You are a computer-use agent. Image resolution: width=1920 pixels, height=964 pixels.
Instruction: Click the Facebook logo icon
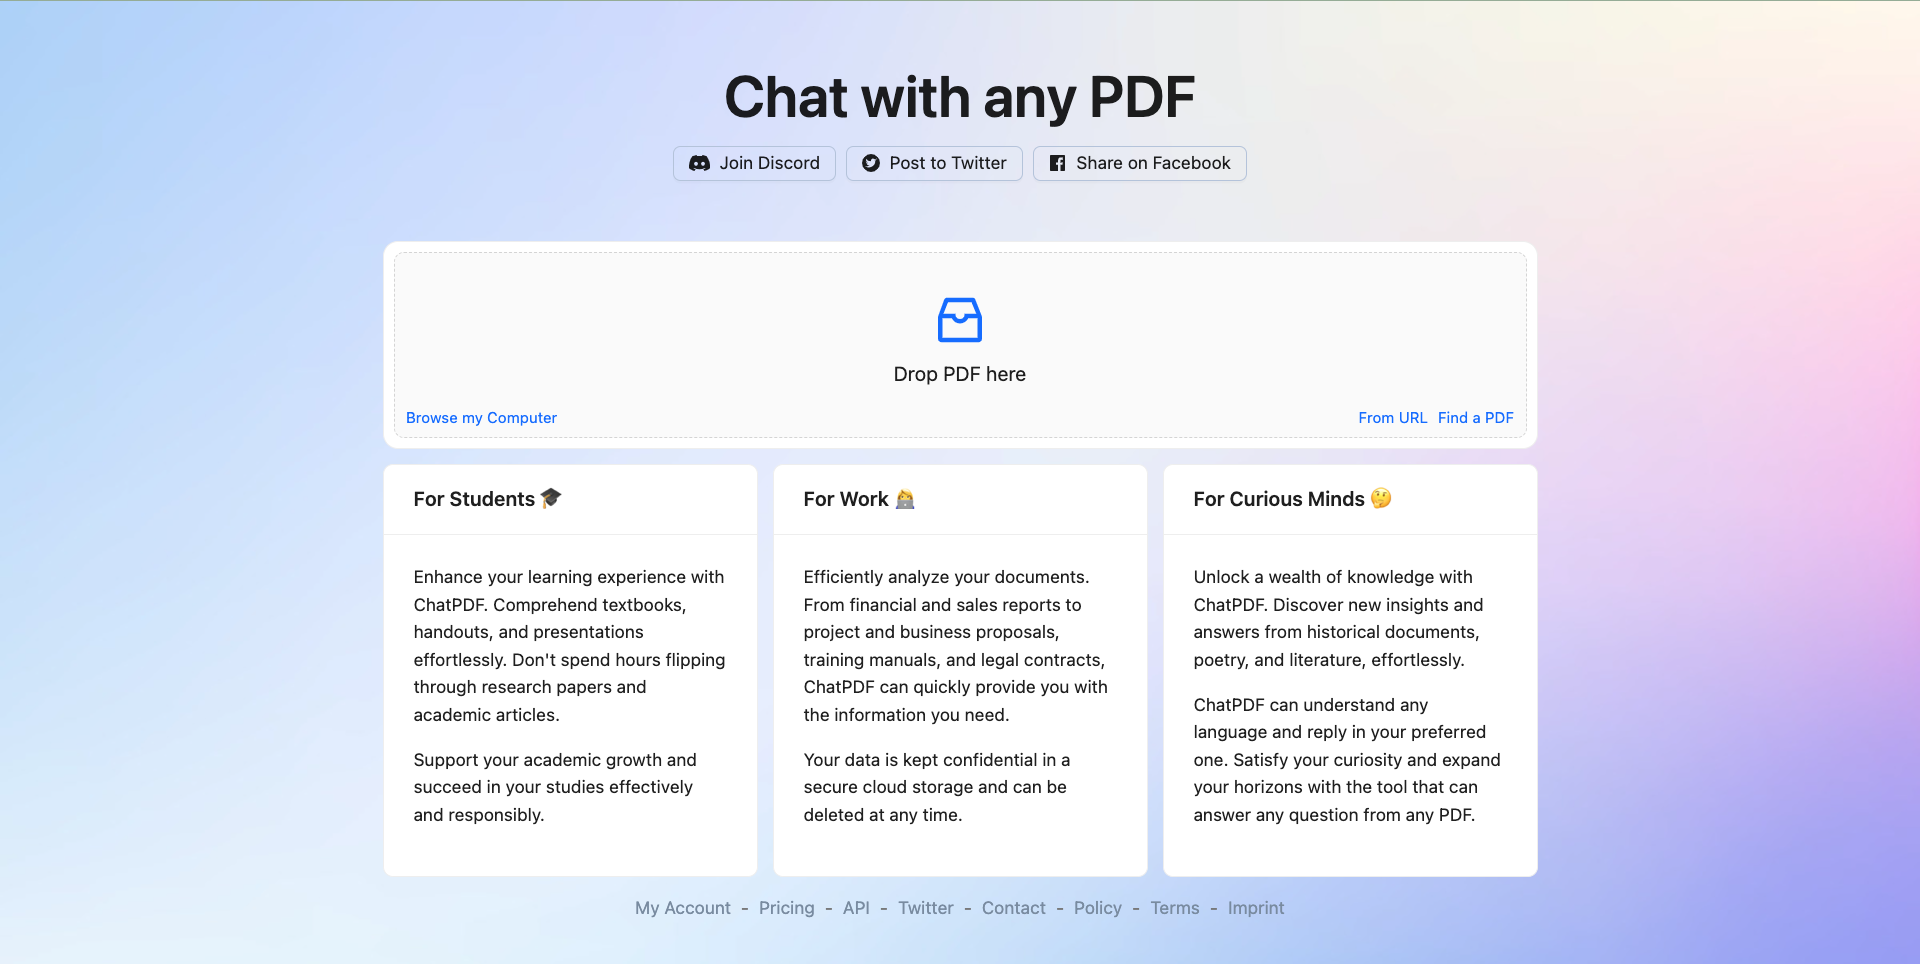click(x=1058, y=163)
